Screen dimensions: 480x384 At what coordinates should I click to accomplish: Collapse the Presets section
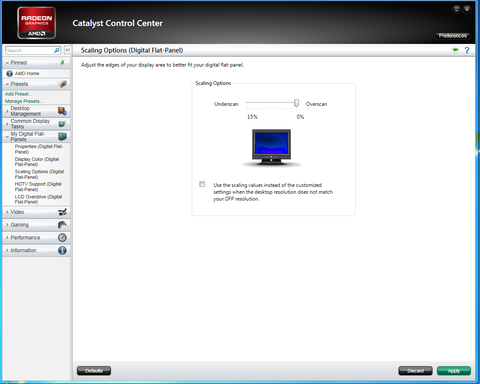click(7, 84)
